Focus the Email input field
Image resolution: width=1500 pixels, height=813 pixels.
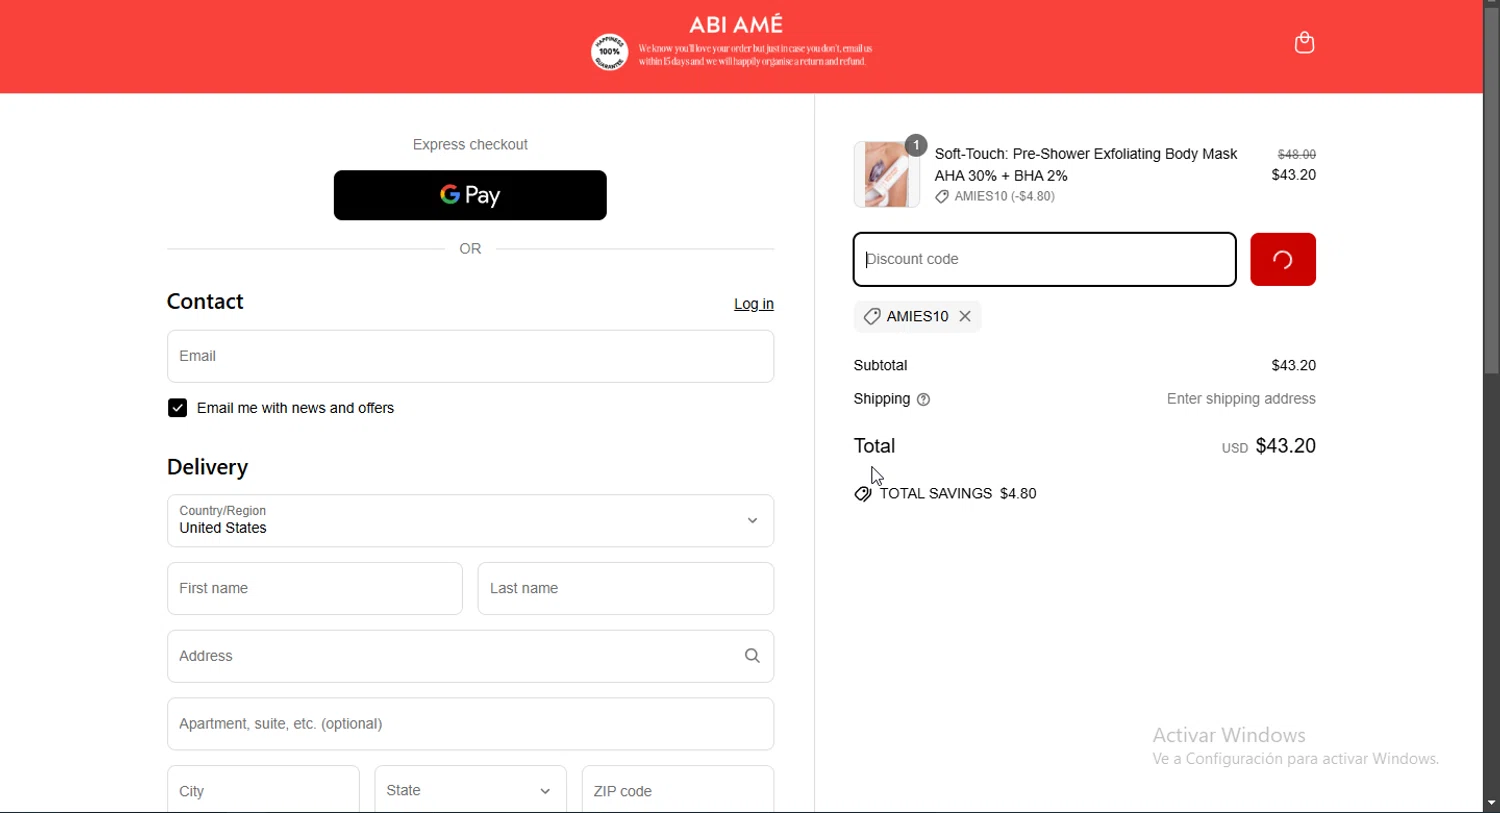(470, 357)
